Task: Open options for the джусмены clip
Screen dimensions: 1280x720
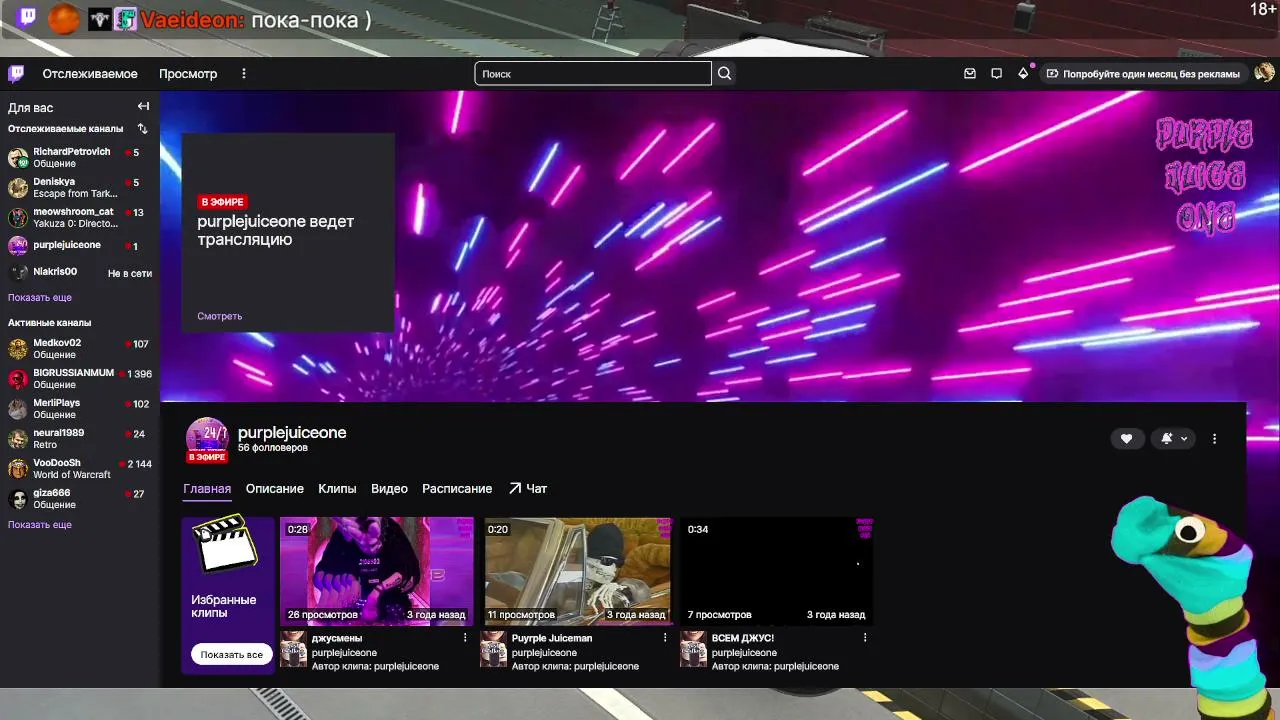Action: [x=465, y=638]
